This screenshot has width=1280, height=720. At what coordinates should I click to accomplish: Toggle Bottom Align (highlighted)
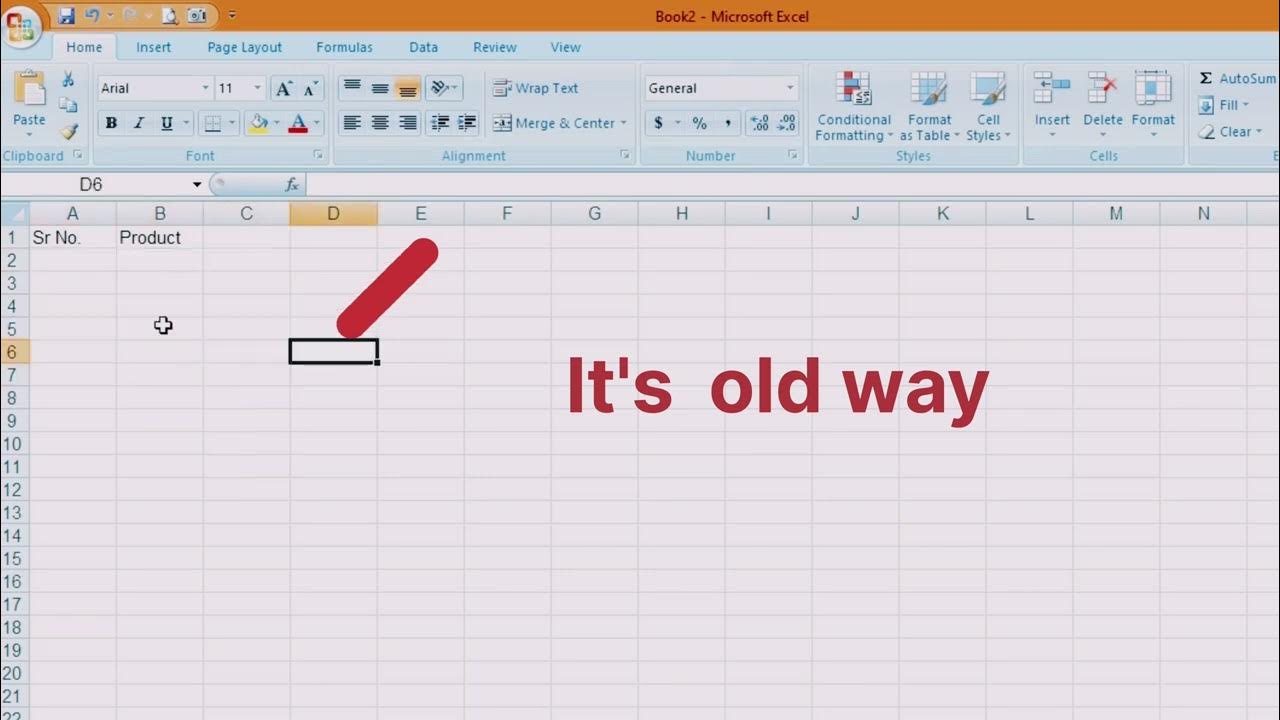407,88
